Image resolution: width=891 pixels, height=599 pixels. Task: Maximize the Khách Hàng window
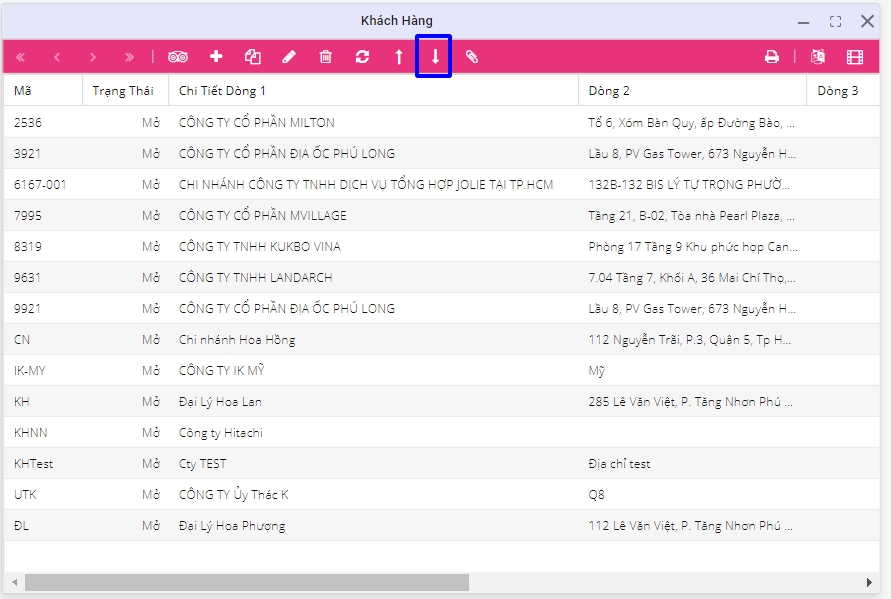tap(835, 21)
